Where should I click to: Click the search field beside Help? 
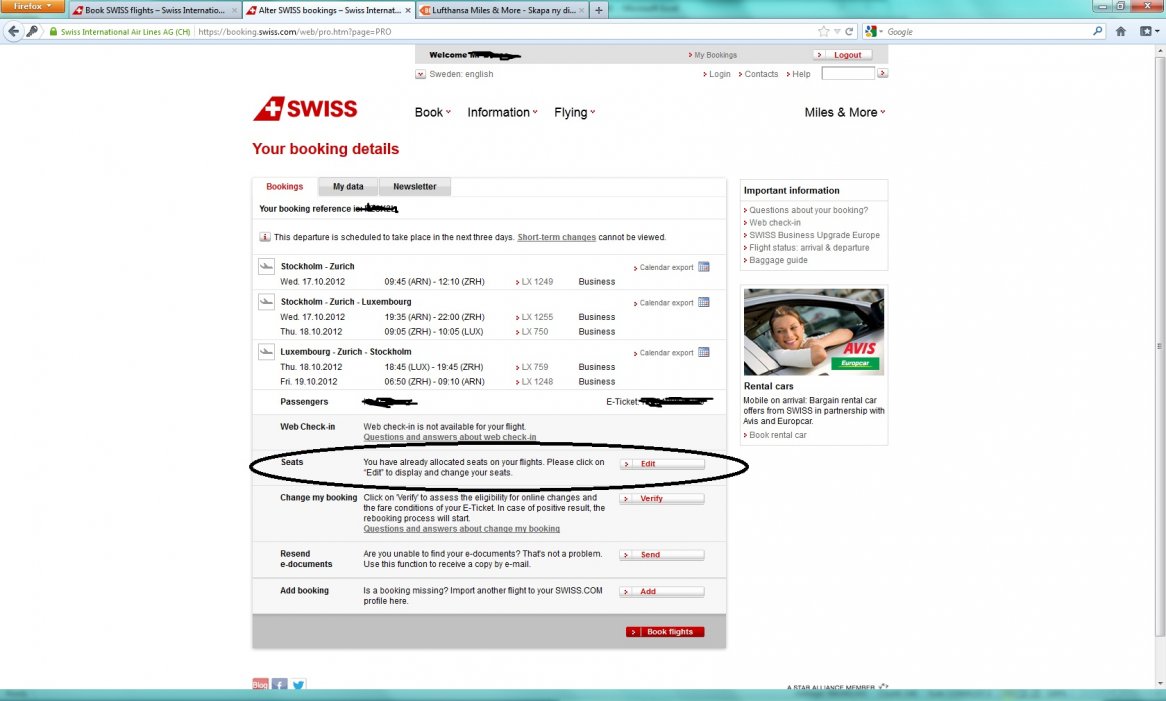(847, 74)
